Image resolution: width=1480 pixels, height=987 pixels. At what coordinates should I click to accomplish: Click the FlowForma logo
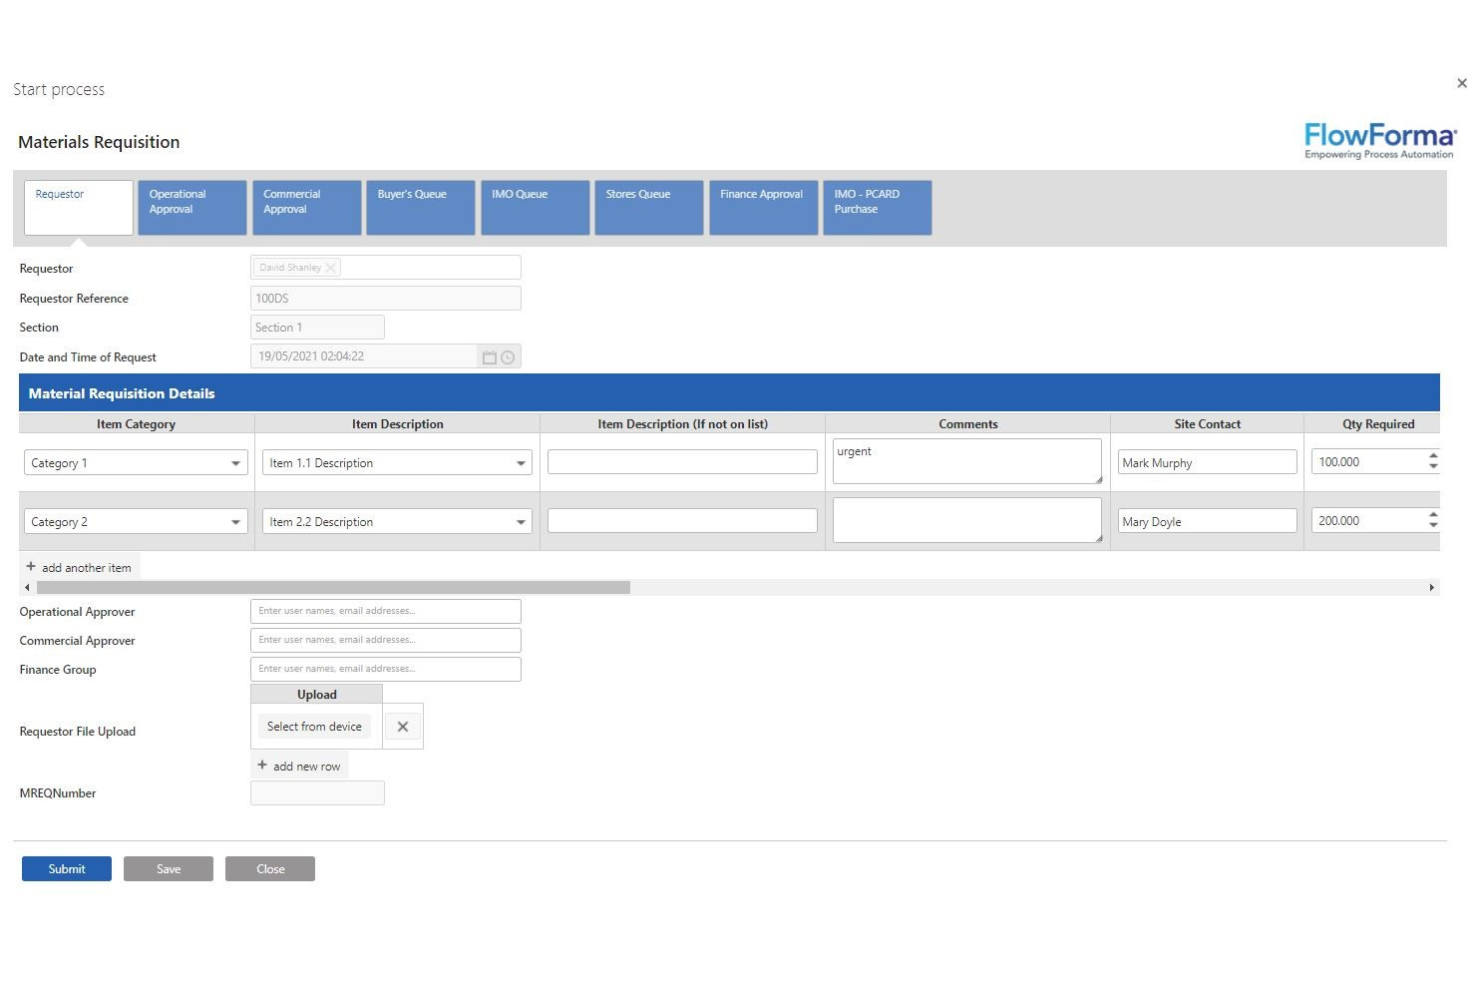coord(1380,140)
